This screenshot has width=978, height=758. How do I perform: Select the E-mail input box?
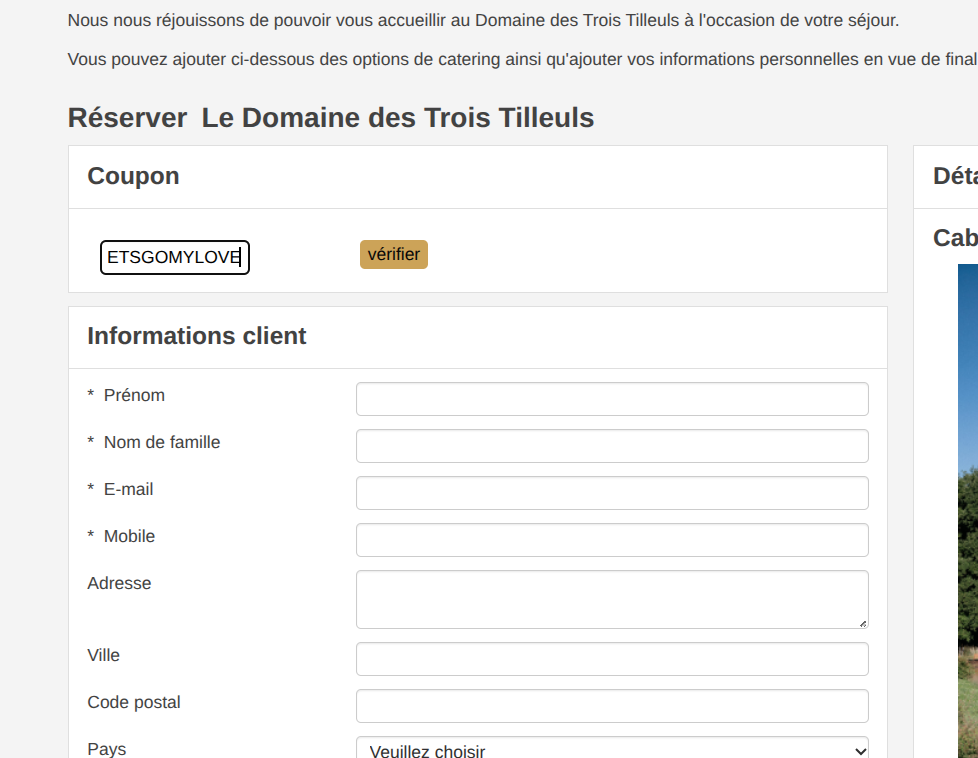pos(611,493)
